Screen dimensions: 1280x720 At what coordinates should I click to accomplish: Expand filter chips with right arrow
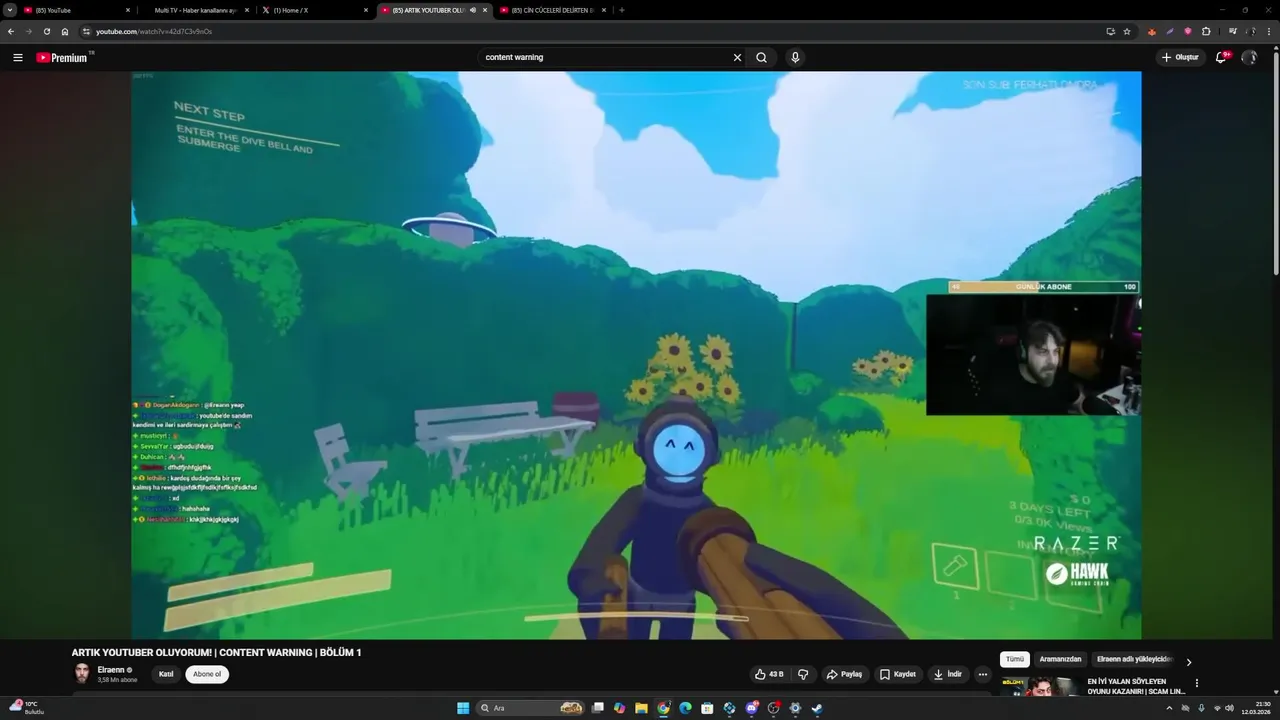pyautogui.click(x=1189, y=661)
